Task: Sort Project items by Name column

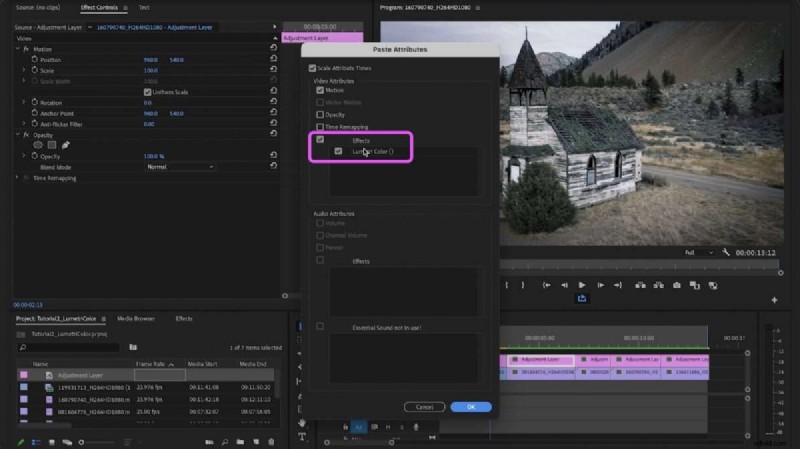Action: 40,364
